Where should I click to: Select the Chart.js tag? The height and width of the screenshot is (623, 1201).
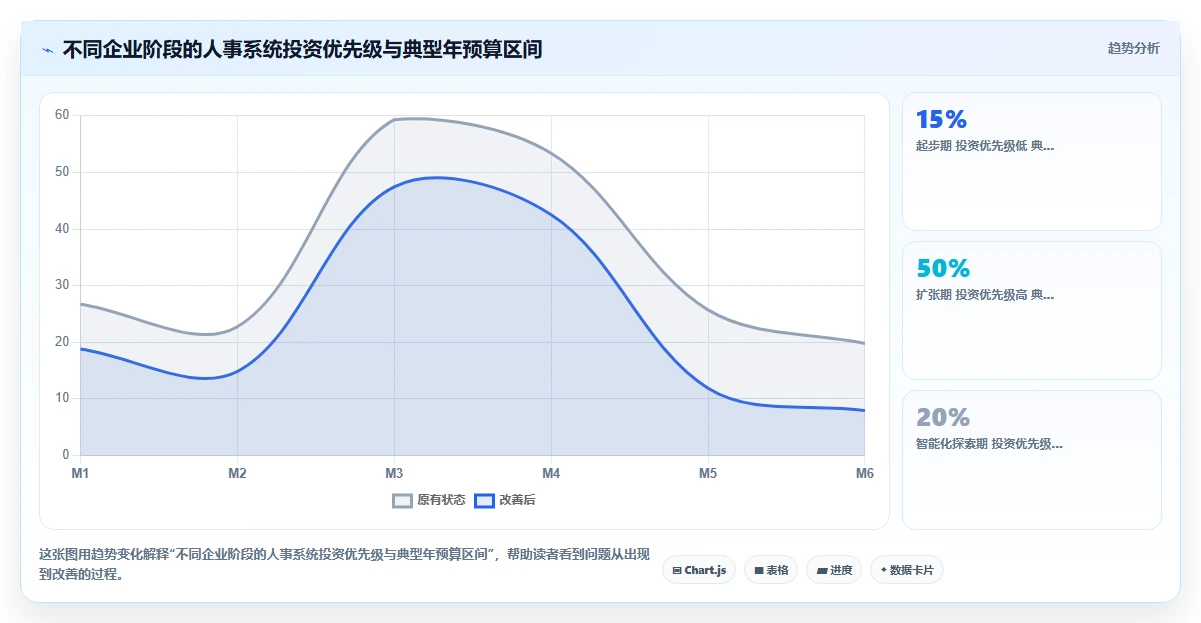pyautogui.click(x=699, y=570)
